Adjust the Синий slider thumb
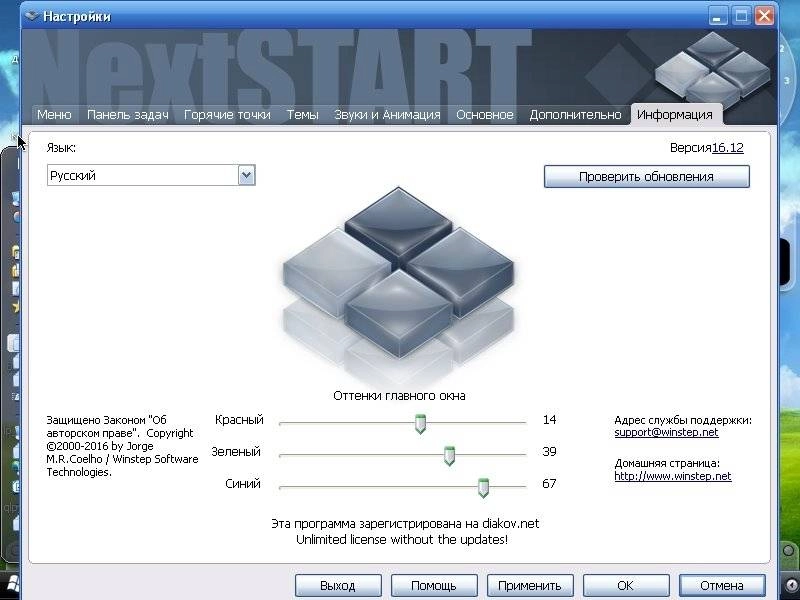The image size is (800, 600). [483, 488]
